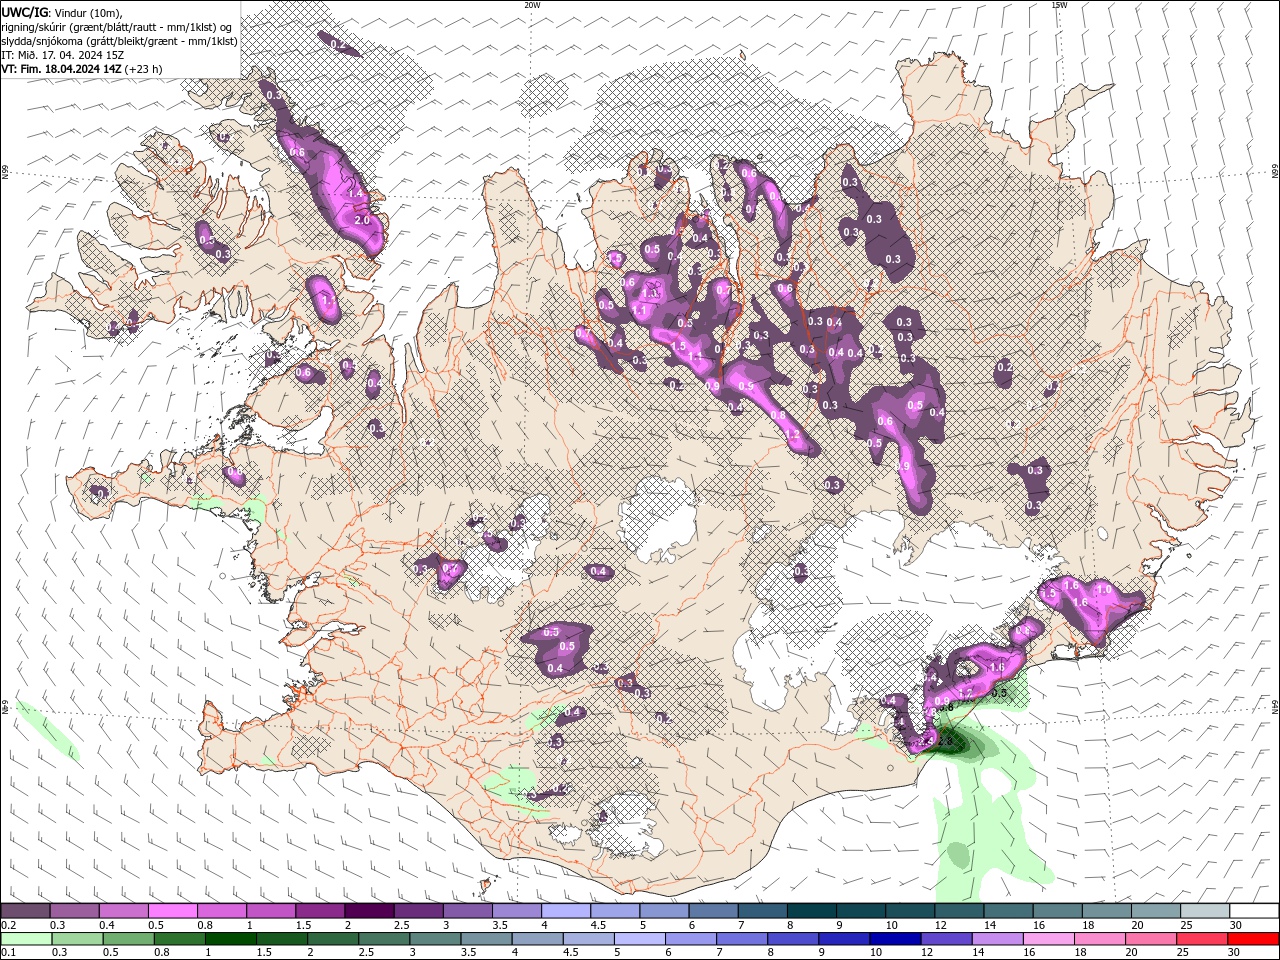Image resolution: width=1280 pixels, height=960 pixels.
Task: Select the lower-row green swatch labeled 0.8
Action: [x=179, y=939]
